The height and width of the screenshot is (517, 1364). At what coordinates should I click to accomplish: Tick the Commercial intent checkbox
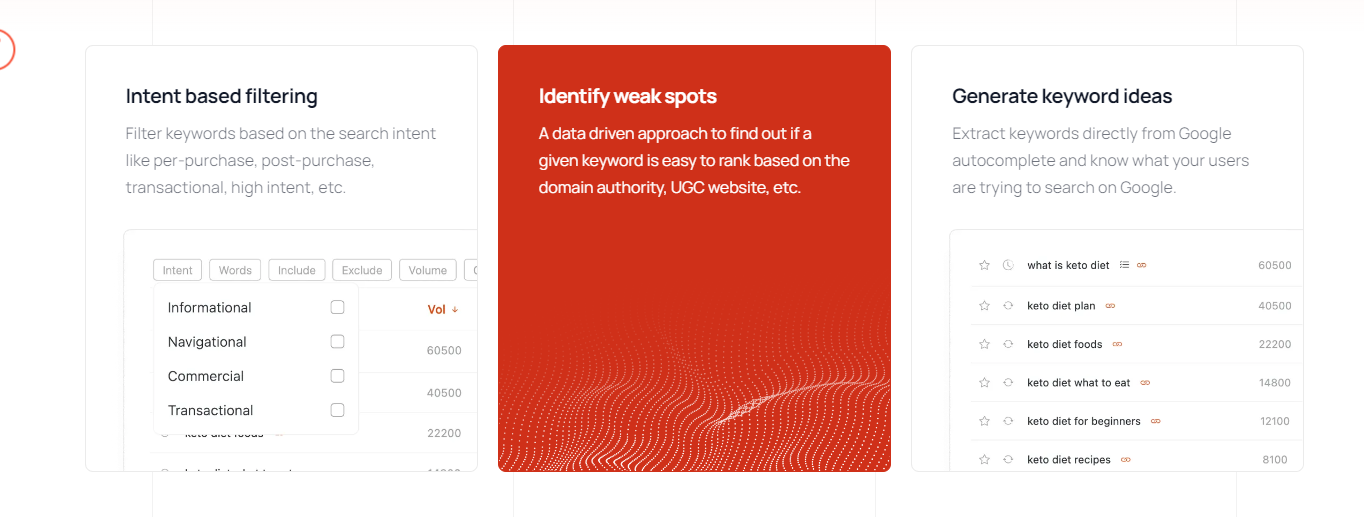(x=337, y=376)
